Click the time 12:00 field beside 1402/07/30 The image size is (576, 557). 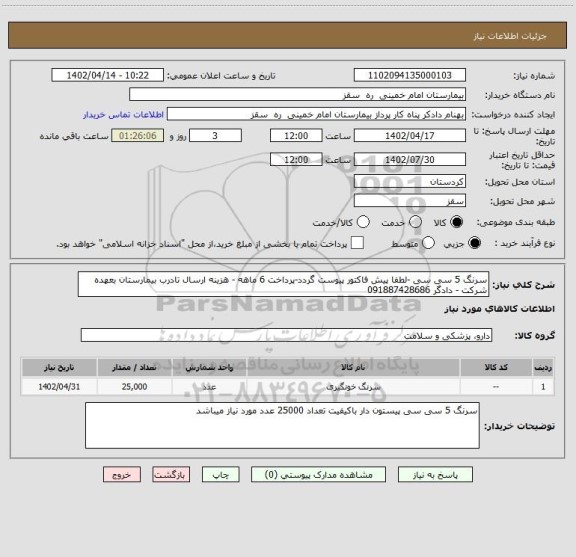click(x=296, y=159)
